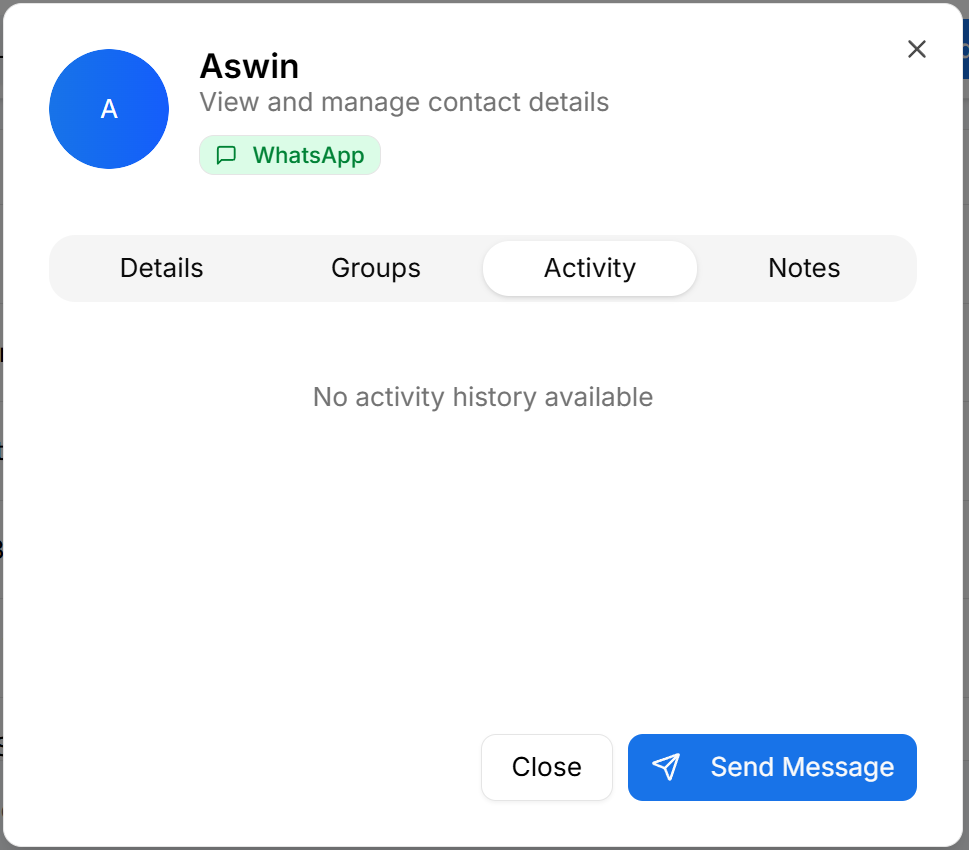This screenshot has height=850, width=969.
Task: Click the send arrow inside Send Message button
Action: (666, 767)
